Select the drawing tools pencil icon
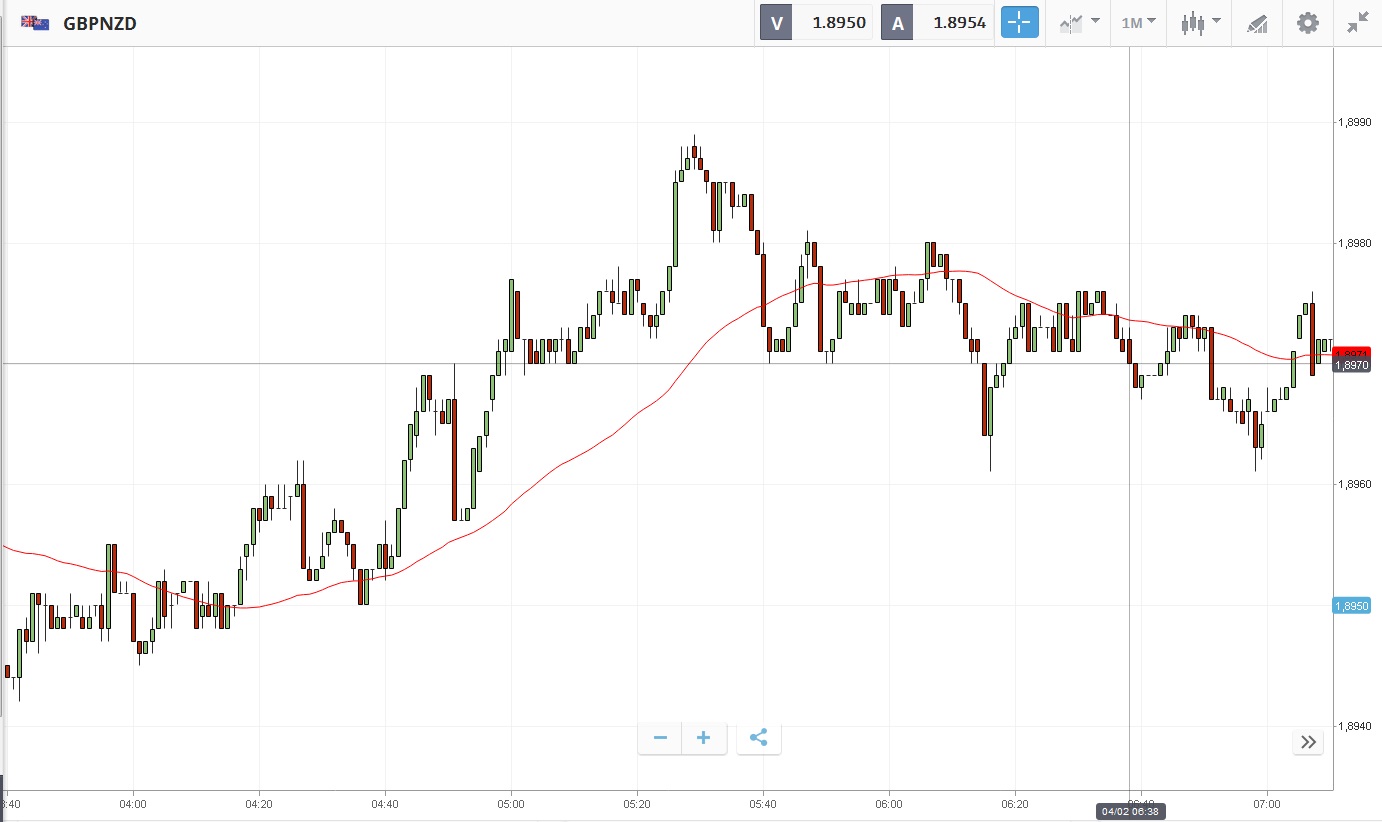The height and width of the screenshot is (822, 1382). pyautogui.click(x=1257, y=23)
